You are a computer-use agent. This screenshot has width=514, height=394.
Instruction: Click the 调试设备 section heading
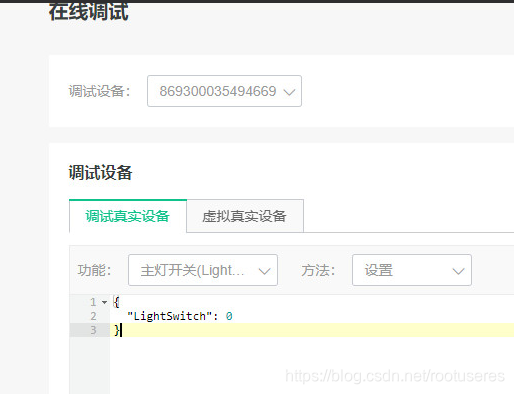pyautogui.click(x=100, y=173)
